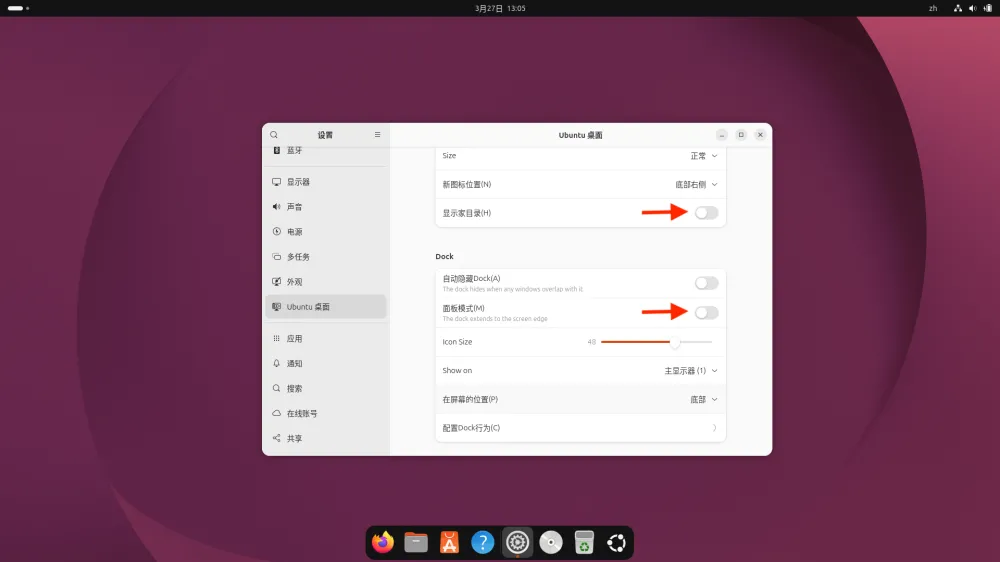
Task: Open clock and calendar 3月27日 13:05
Action: [x=500, y=8]
